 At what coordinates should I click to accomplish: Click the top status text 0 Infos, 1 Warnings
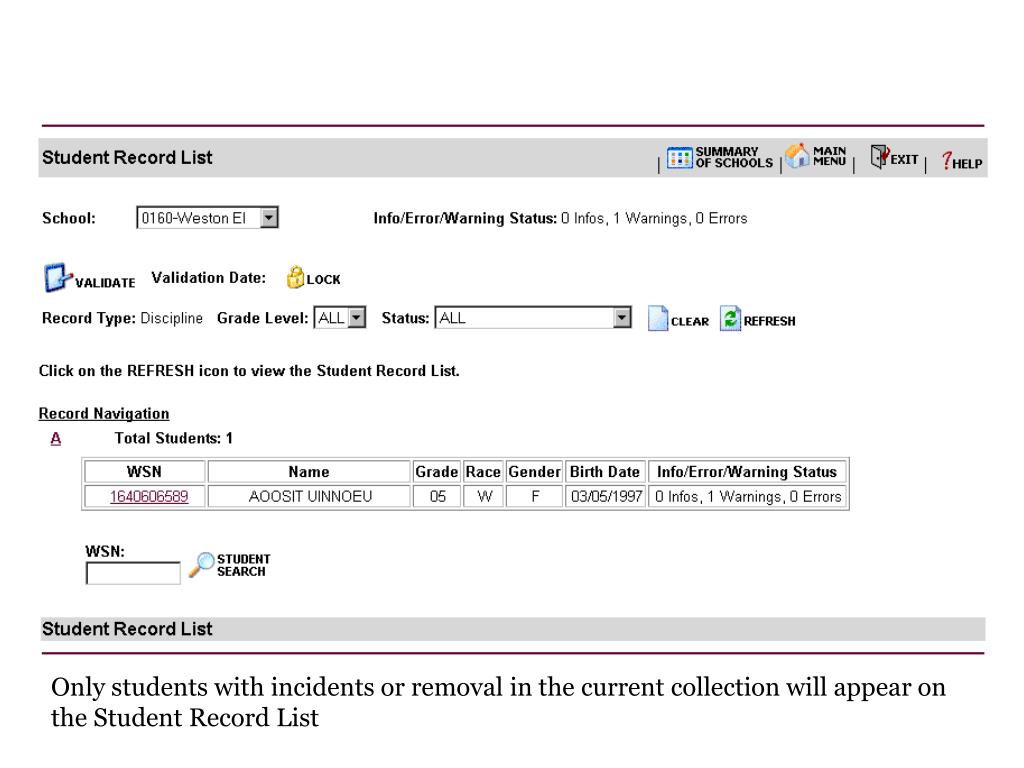(x=654, y=218)
